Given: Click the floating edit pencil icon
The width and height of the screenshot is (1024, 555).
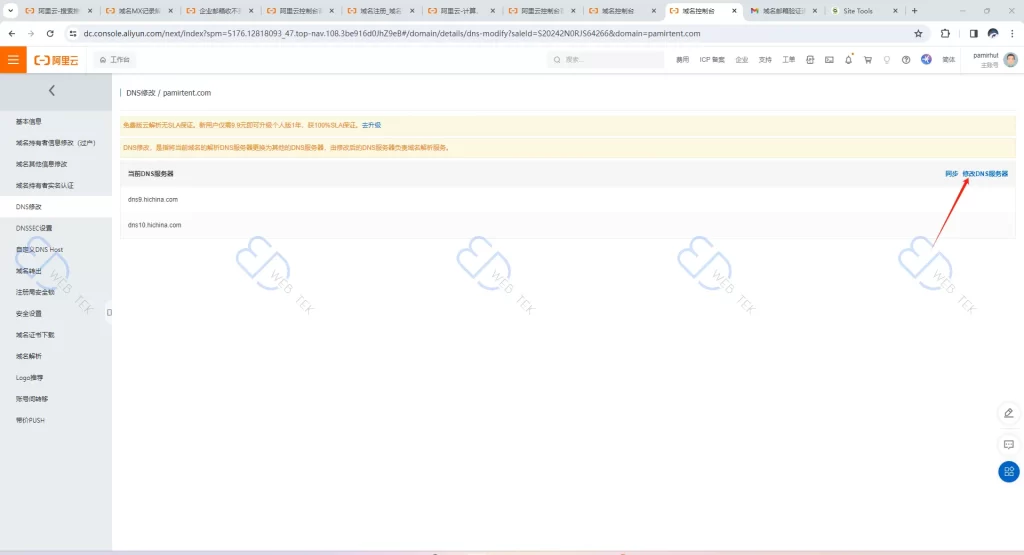Looking at the screenshot, I should [1008, 413].
